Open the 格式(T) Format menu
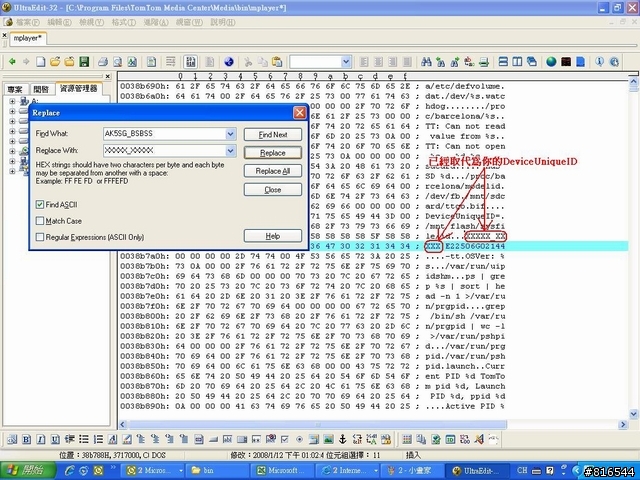This screenshot has width=640, height=480. point(124,22)
